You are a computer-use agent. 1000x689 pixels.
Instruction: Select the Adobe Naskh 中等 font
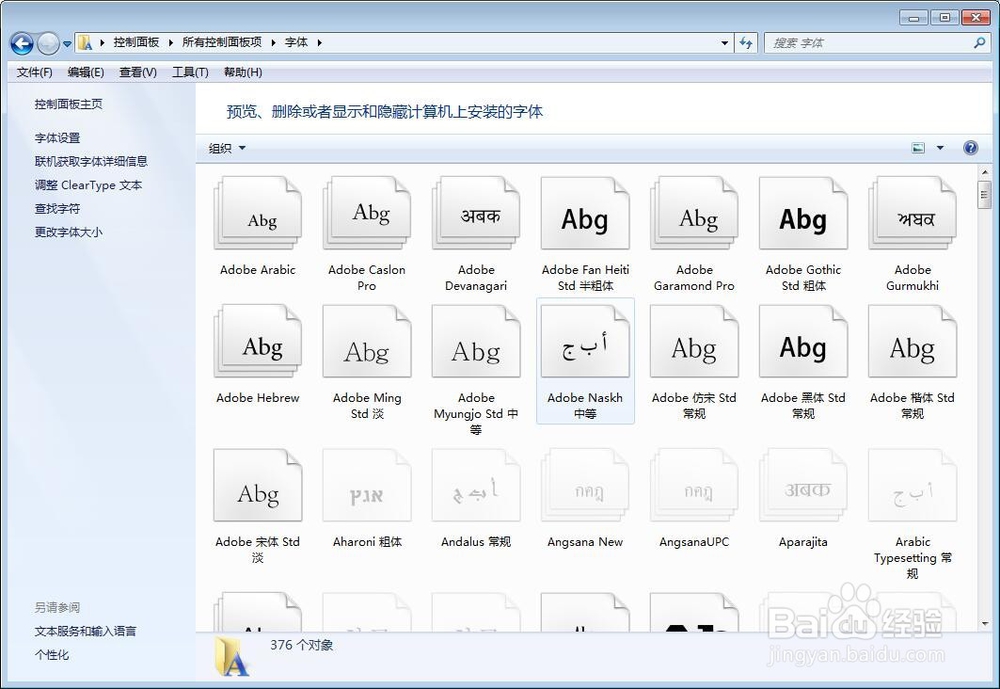(x=585, y=342)
